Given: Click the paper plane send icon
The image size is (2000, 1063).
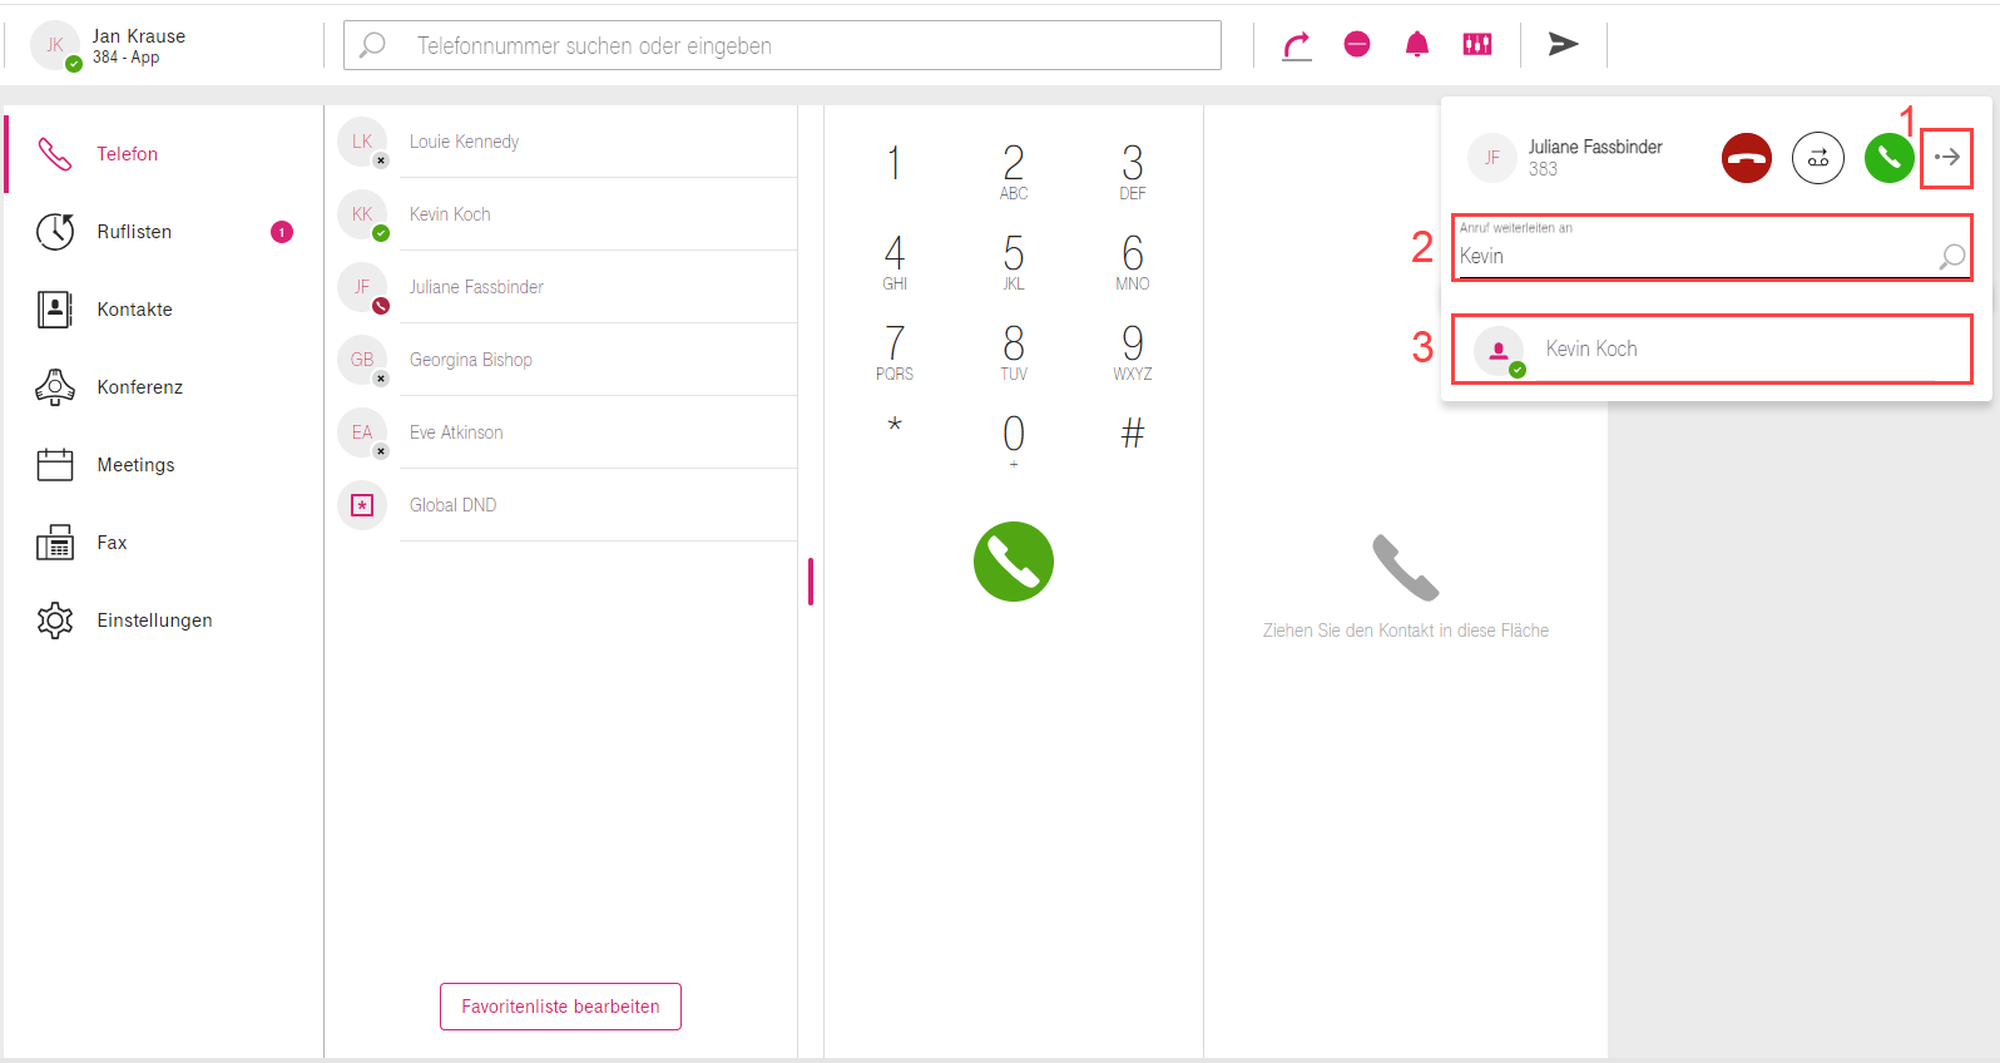Looking at the screenshot, I should pos(1563,44).
